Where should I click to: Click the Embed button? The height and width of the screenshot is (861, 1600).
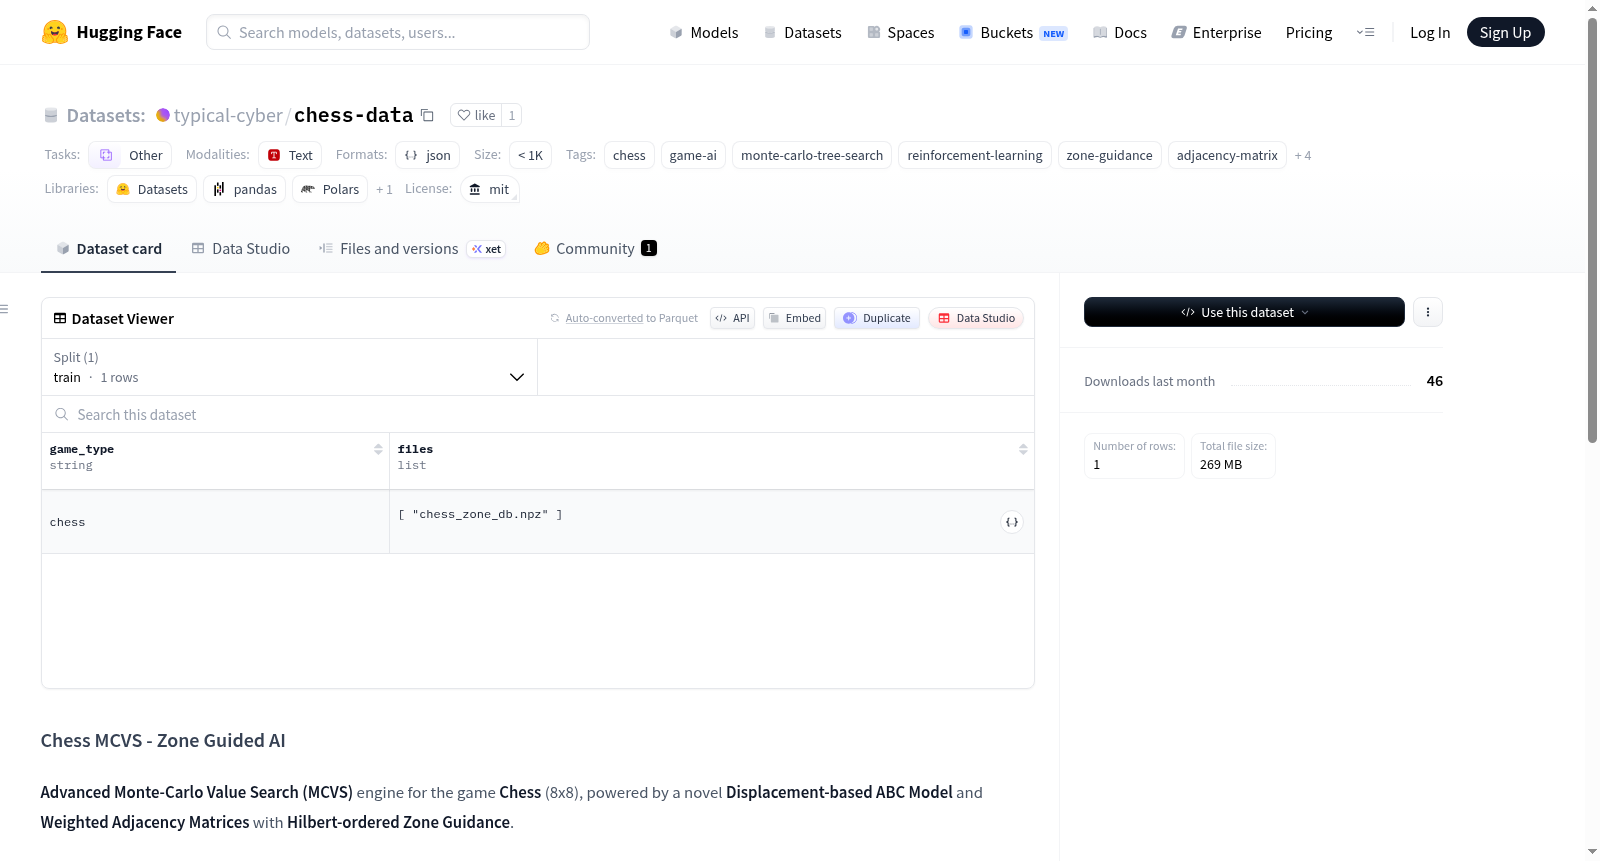pyautogui.click(x=794, y=318)
